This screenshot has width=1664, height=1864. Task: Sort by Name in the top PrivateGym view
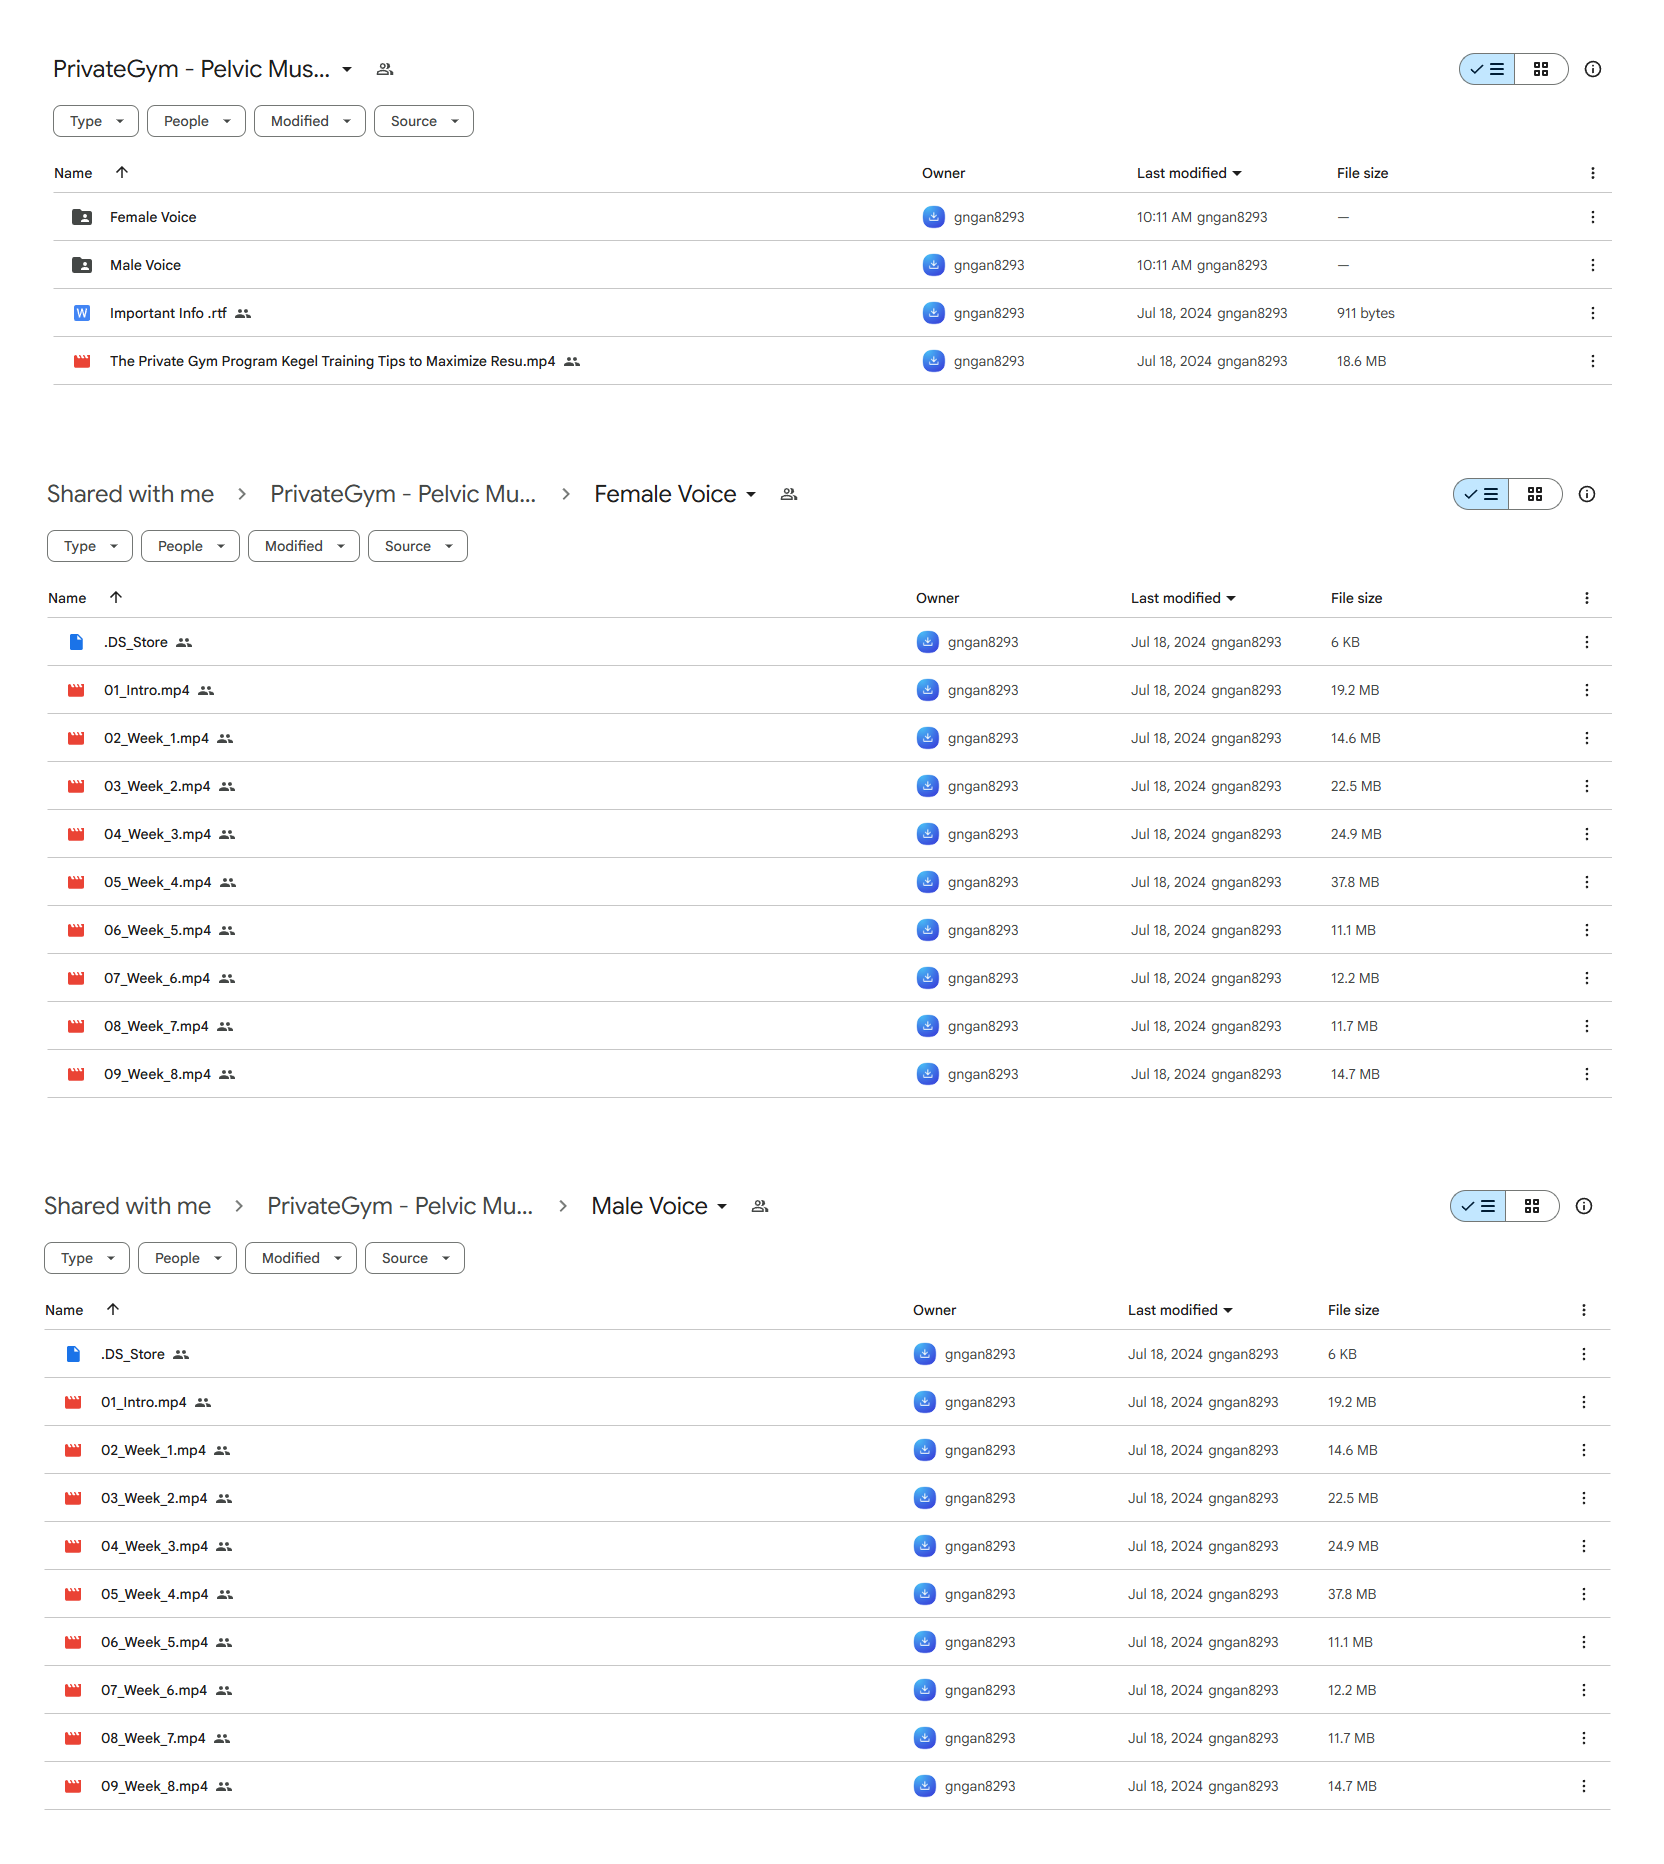click(x=73, y=173)
